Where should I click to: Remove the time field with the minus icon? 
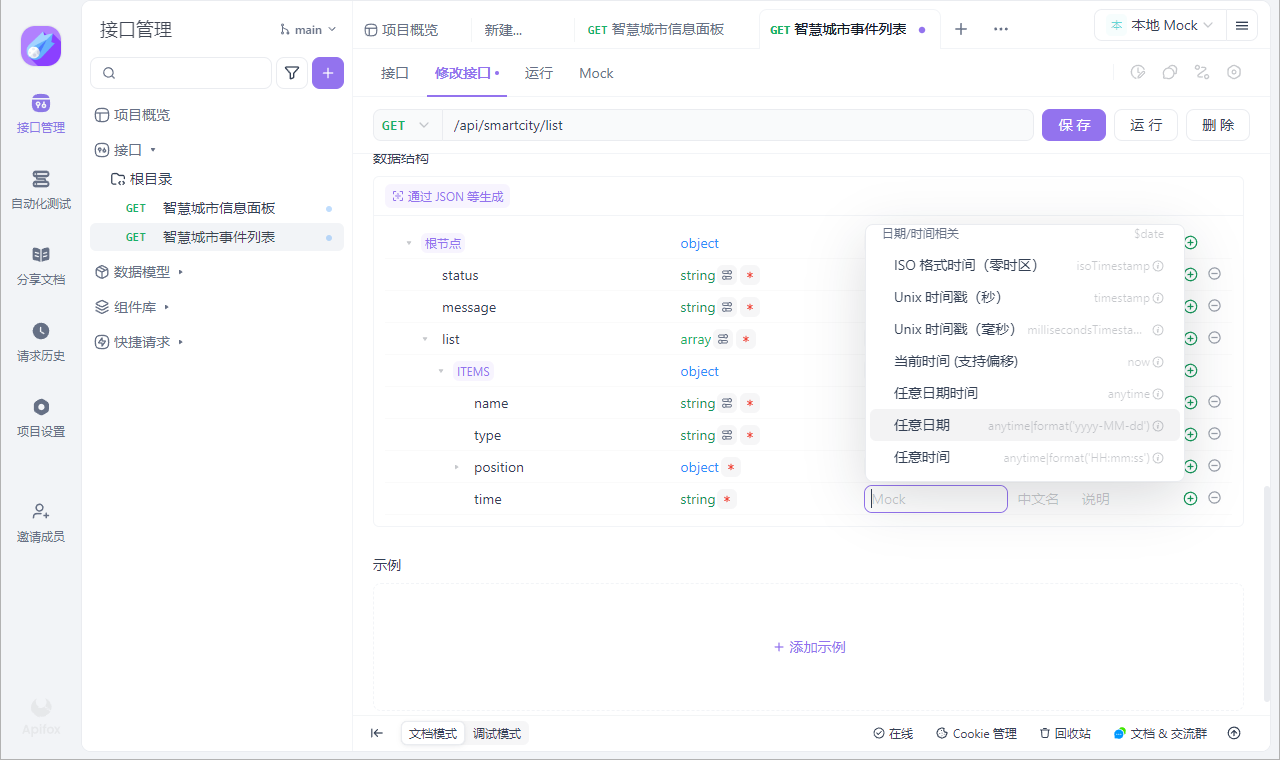point(1214,498)
